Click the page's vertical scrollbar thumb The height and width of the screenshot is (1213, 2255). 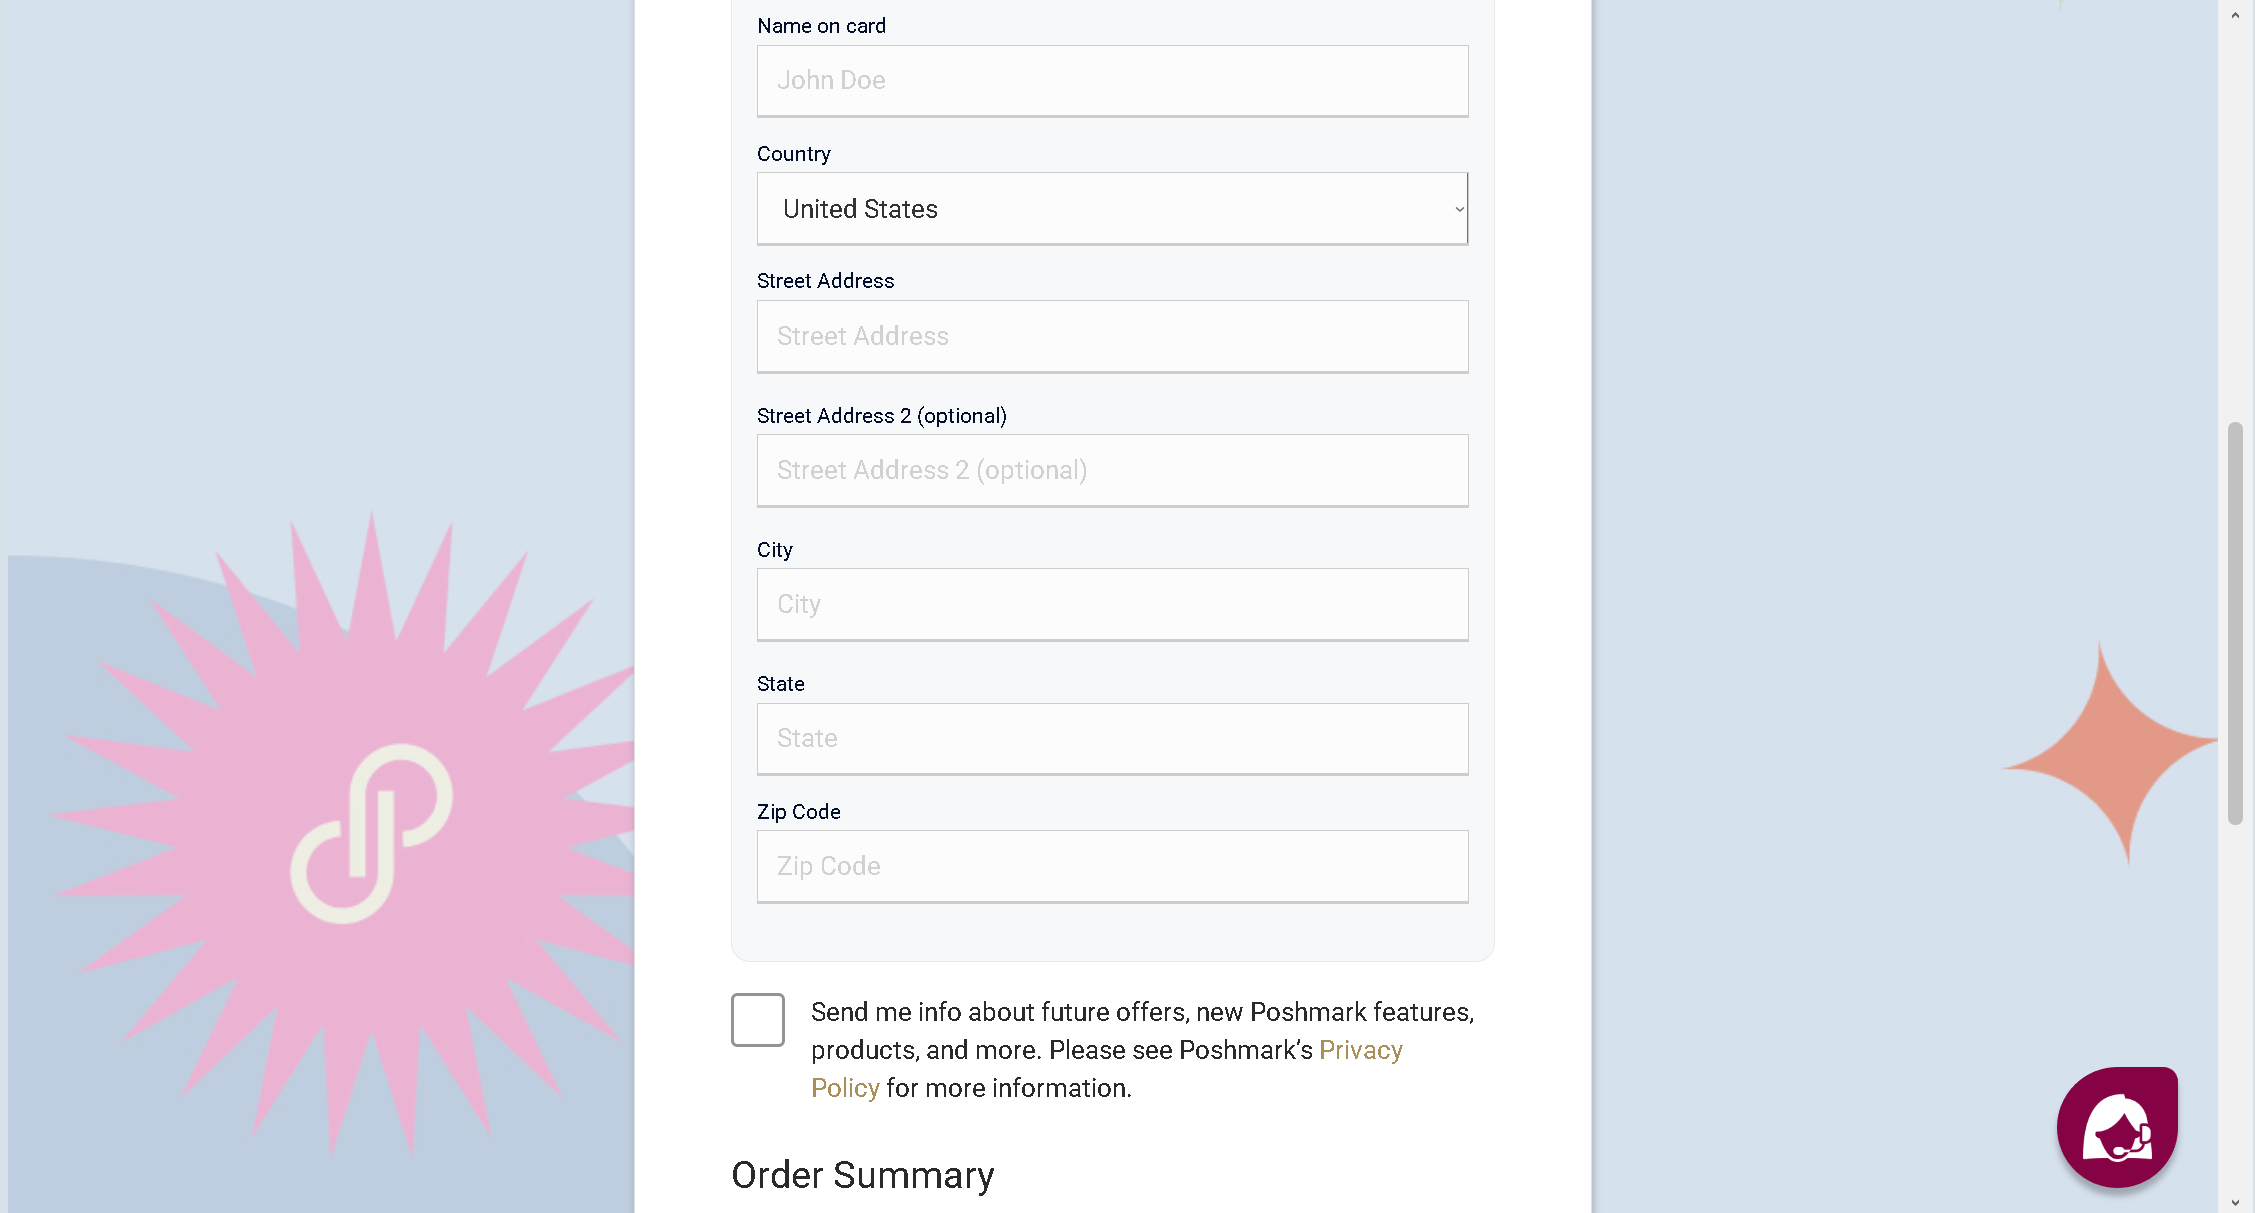[x=2235, y=623]
